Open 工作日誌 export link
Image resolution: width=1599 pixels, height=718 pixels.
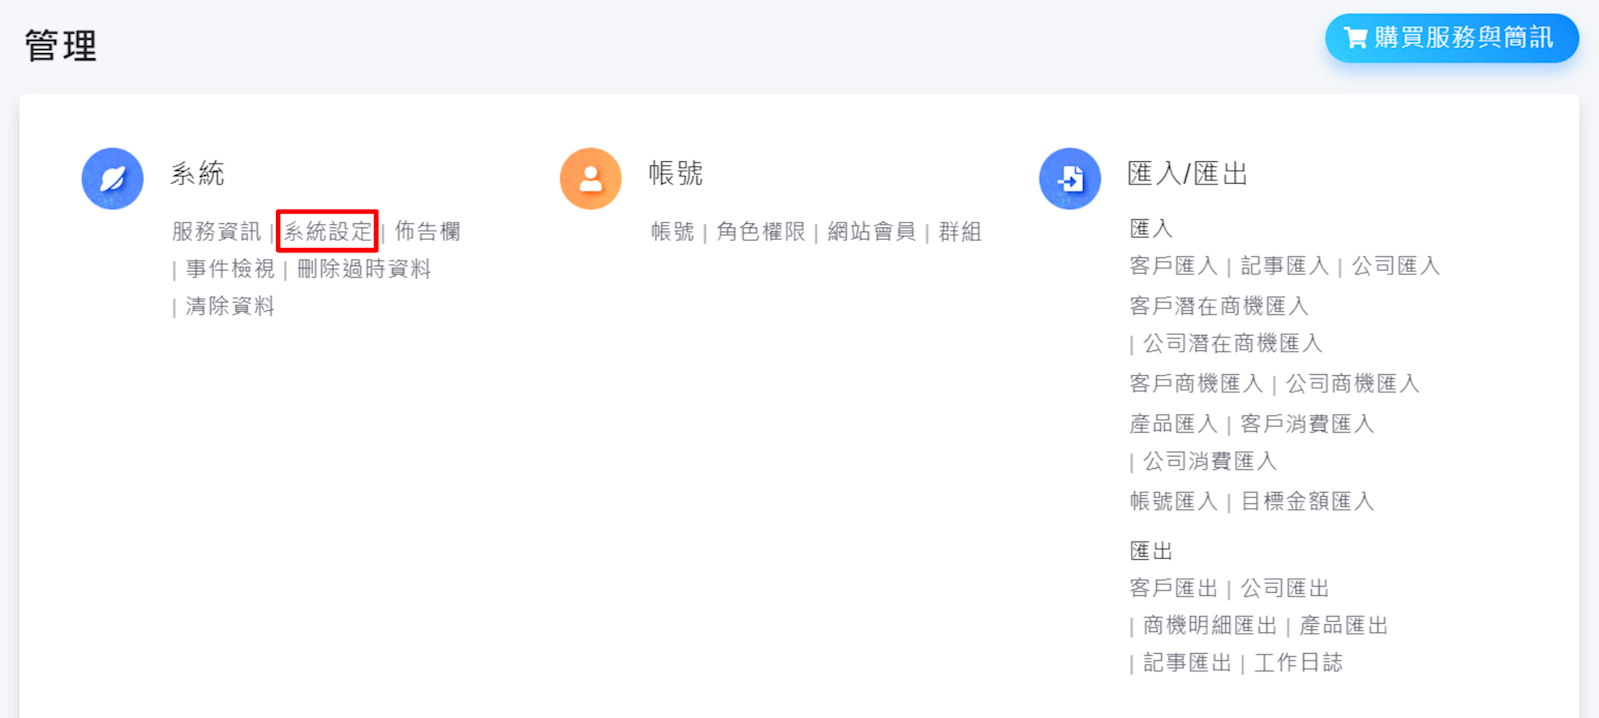point(1298,663)
